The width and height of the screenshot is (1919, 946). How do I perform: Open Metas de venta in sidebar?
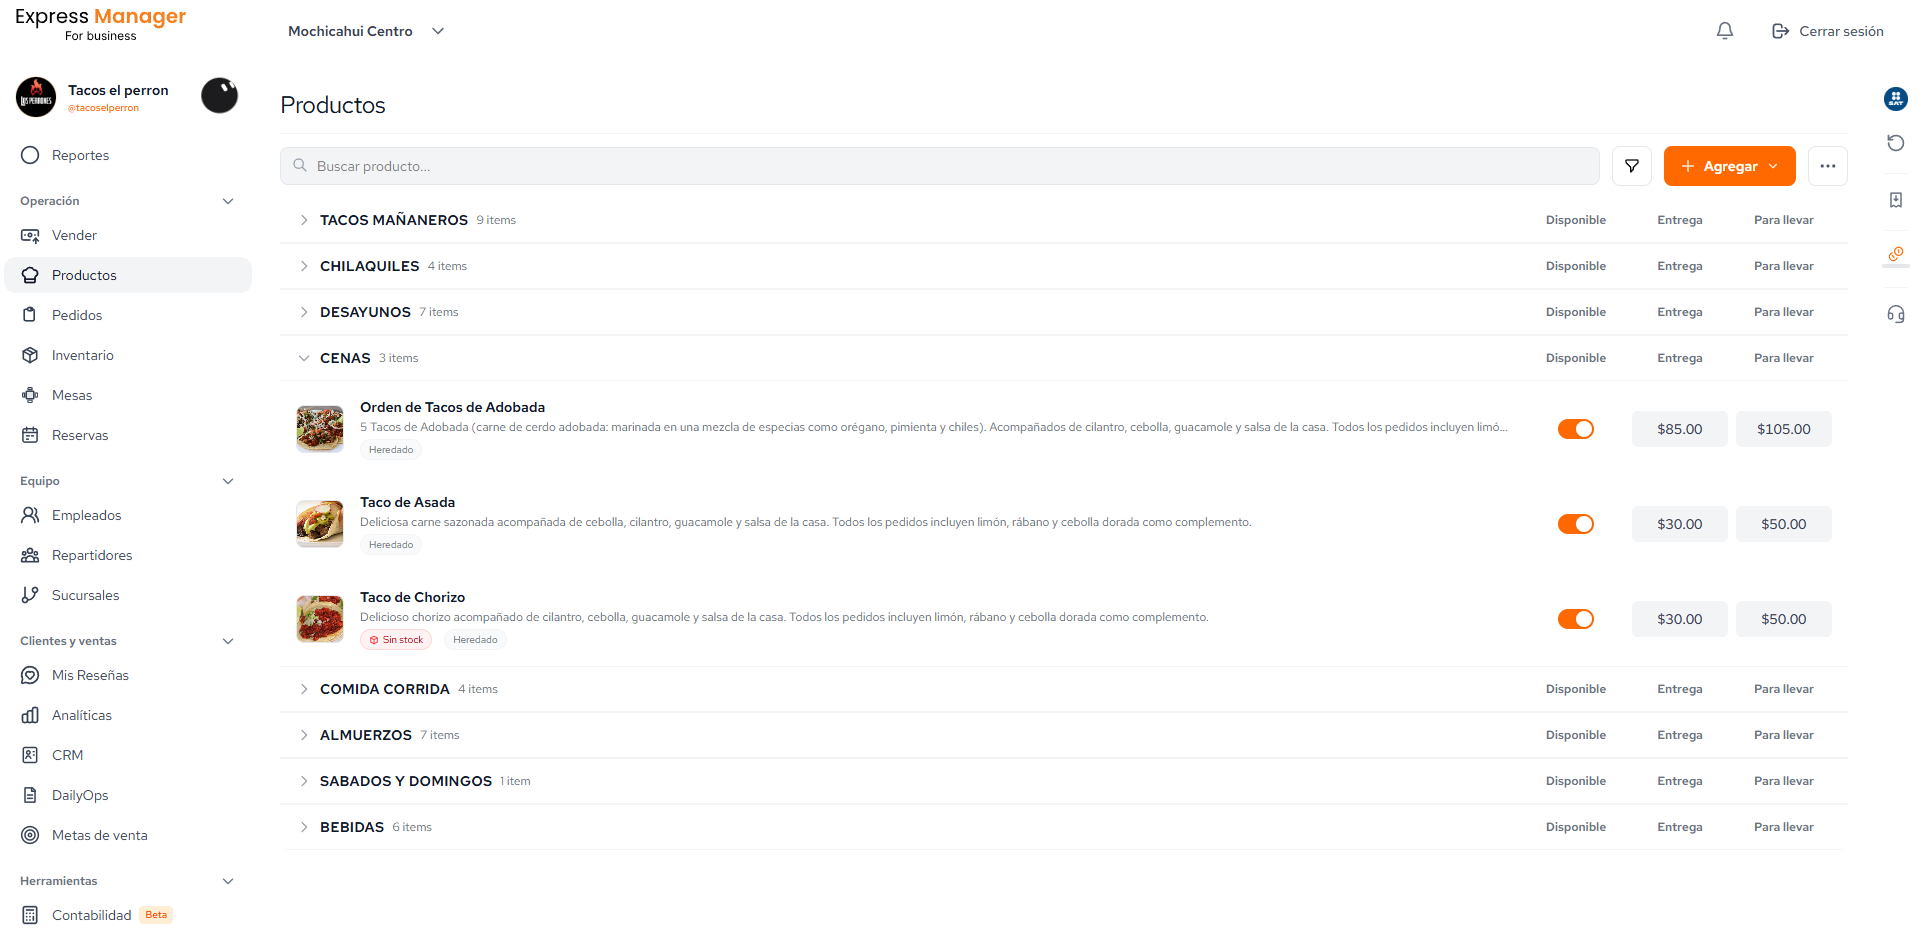pos(128,835)
